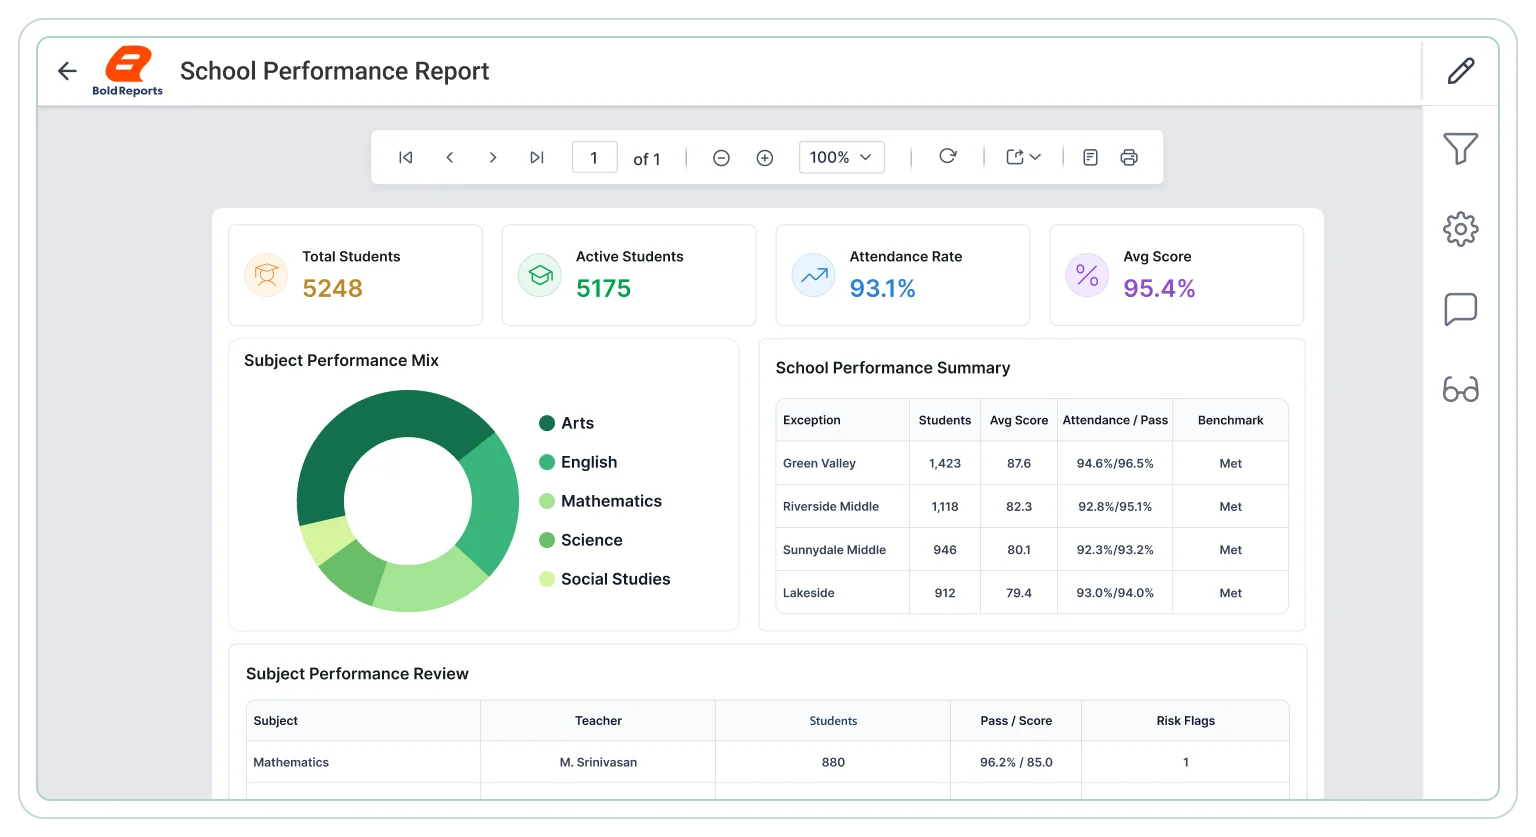Refresh the report
Viewport: 1536px width, 837px height.
(x=948, y=156)
